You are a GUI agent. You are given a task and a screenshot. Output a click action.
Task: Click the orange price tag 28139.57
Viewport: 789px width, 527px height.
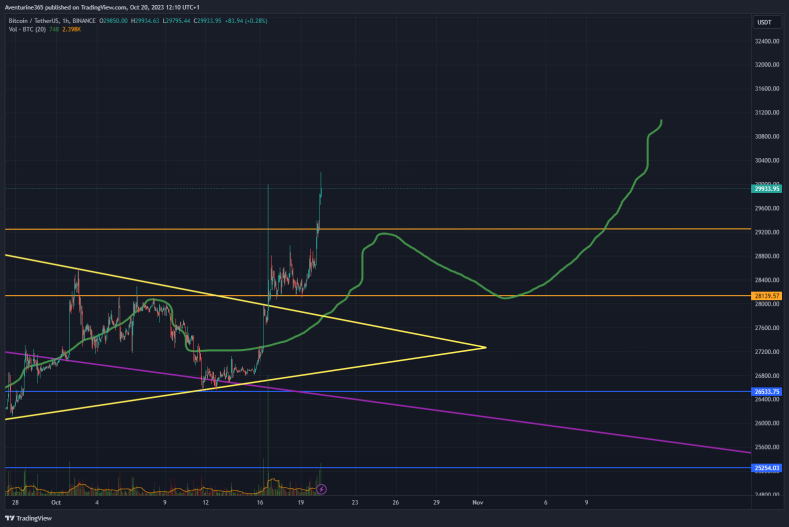[x=766, y=296]
